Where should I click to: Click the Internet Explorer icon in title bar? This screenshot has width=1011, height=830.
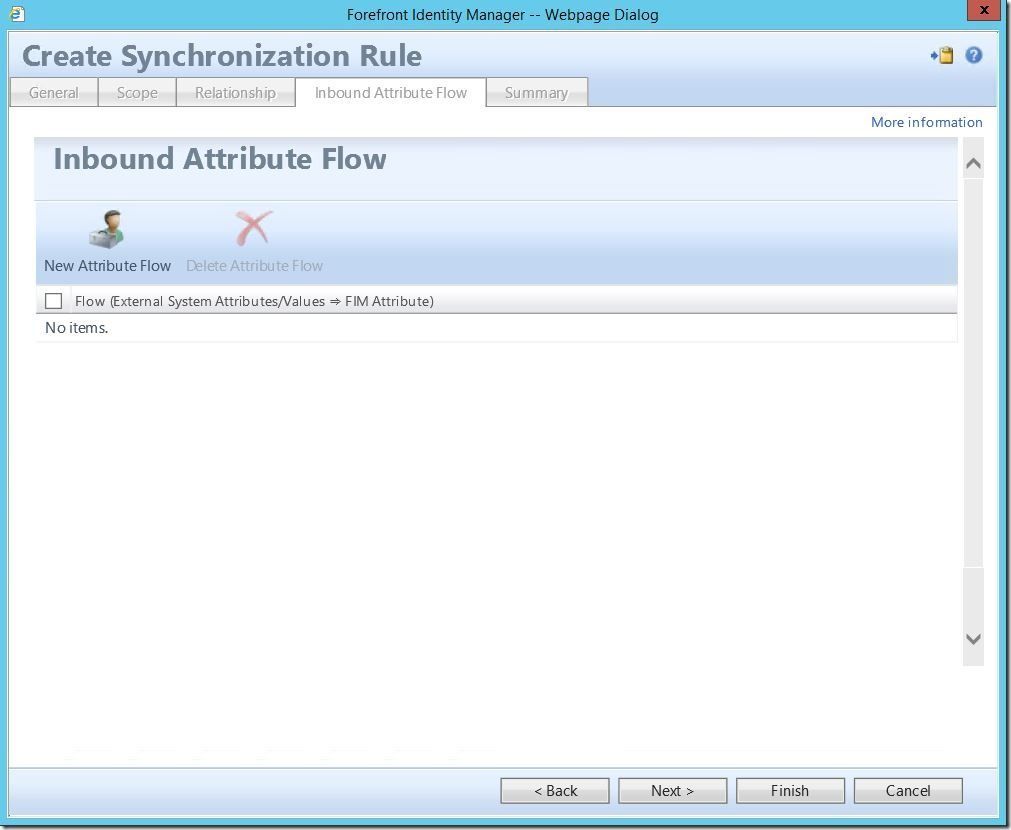click(x=17, y=14)
